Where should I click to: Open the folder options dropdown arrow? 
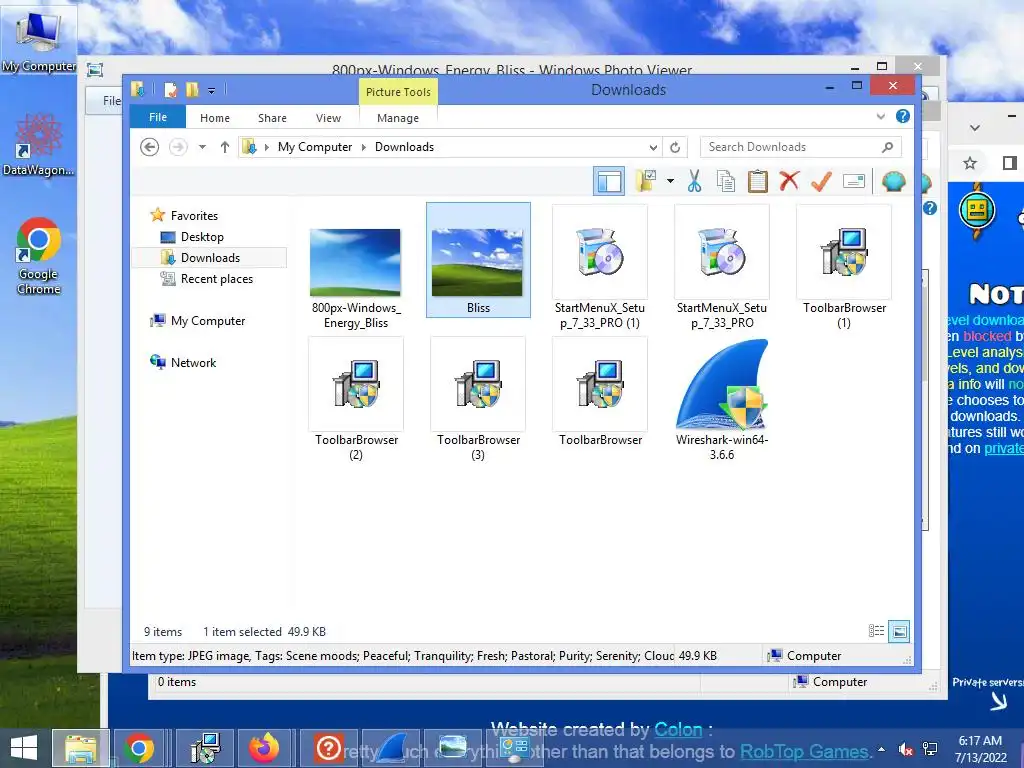tap(670, 181)
